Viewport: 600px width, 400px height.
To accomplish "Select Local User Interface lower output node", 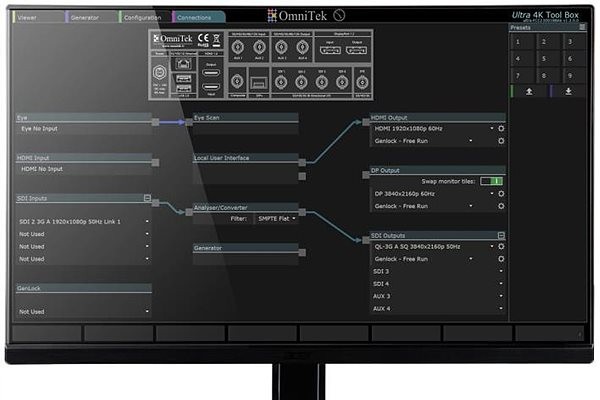I will (x=302, y=176).
